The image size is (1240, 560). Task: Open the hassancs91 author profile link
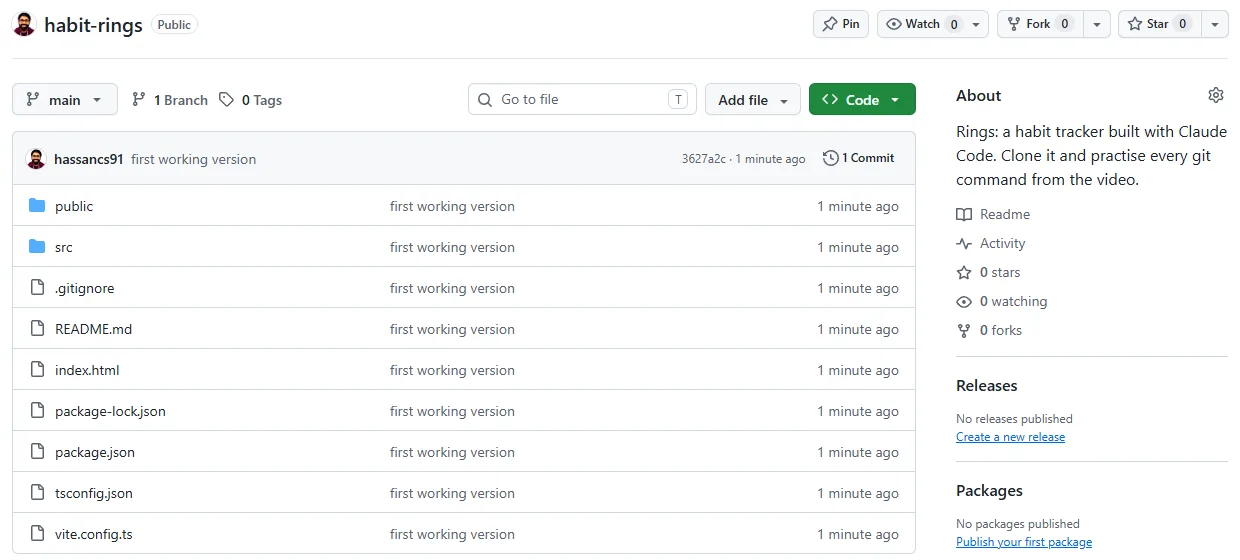tap(89, 159)
